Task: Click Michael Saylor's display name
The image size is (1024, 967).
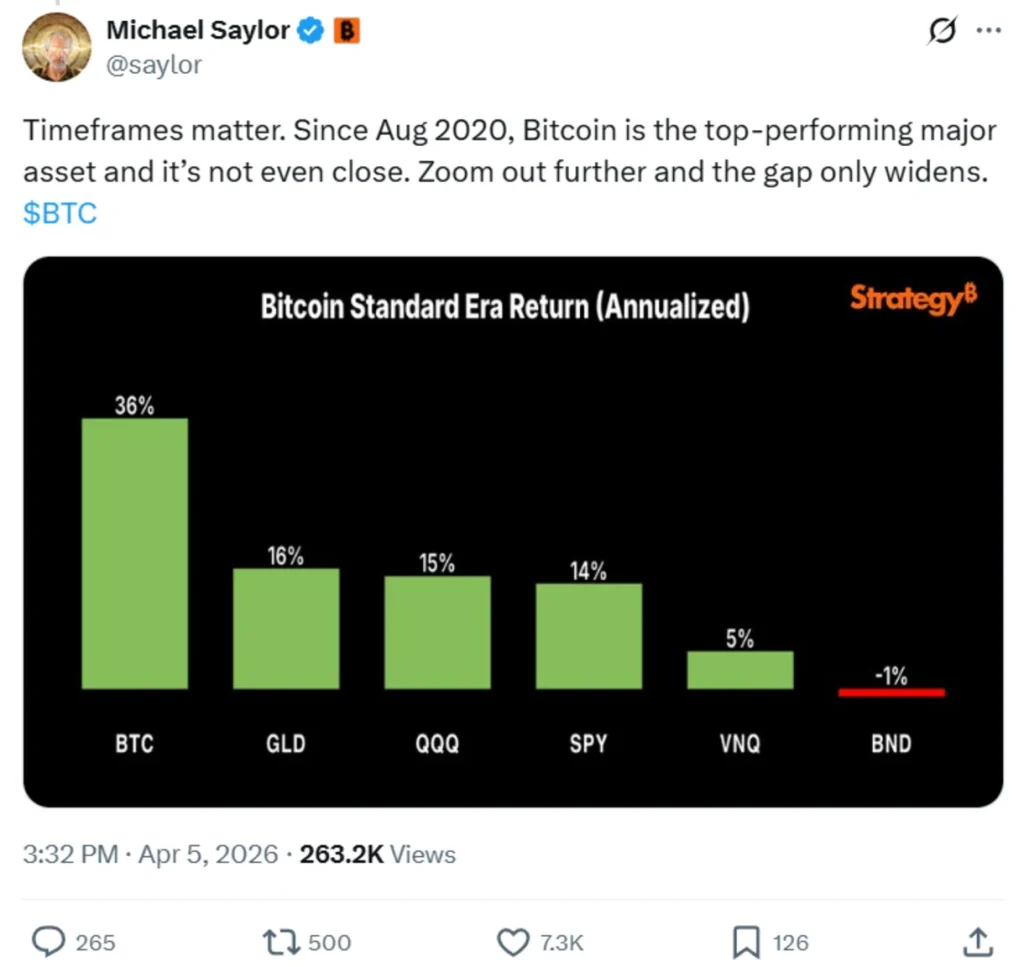Action: [x=199, y=30]
